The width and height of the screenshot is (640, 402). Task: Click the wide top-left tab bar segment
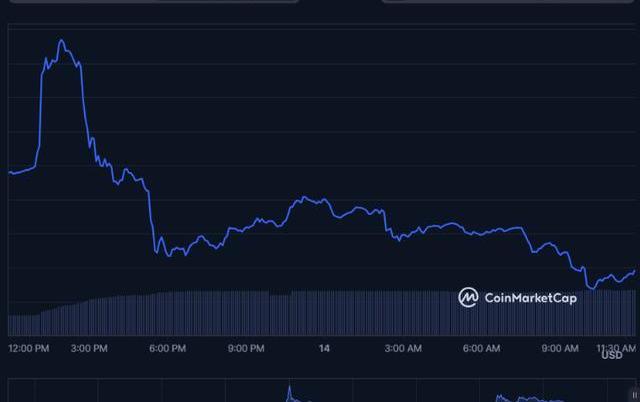pyautogui.click(x=150, y=1)
